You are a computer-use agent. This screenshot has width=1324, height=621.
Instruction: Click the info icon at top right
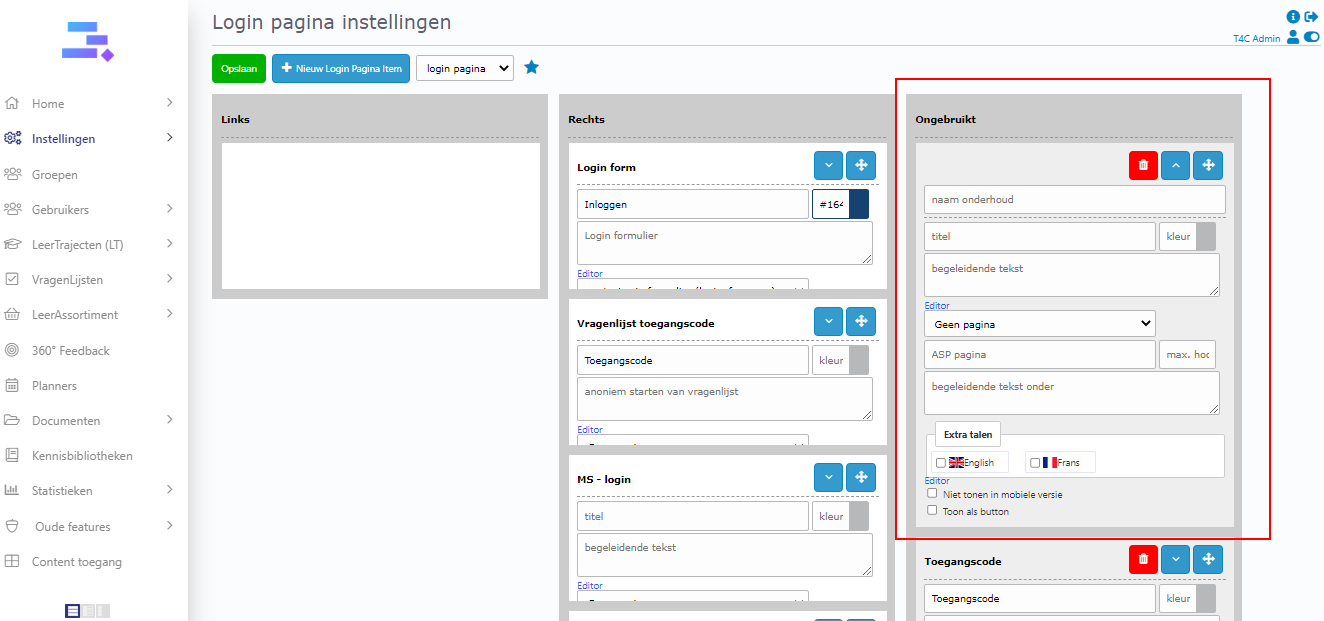(1293, 17)
